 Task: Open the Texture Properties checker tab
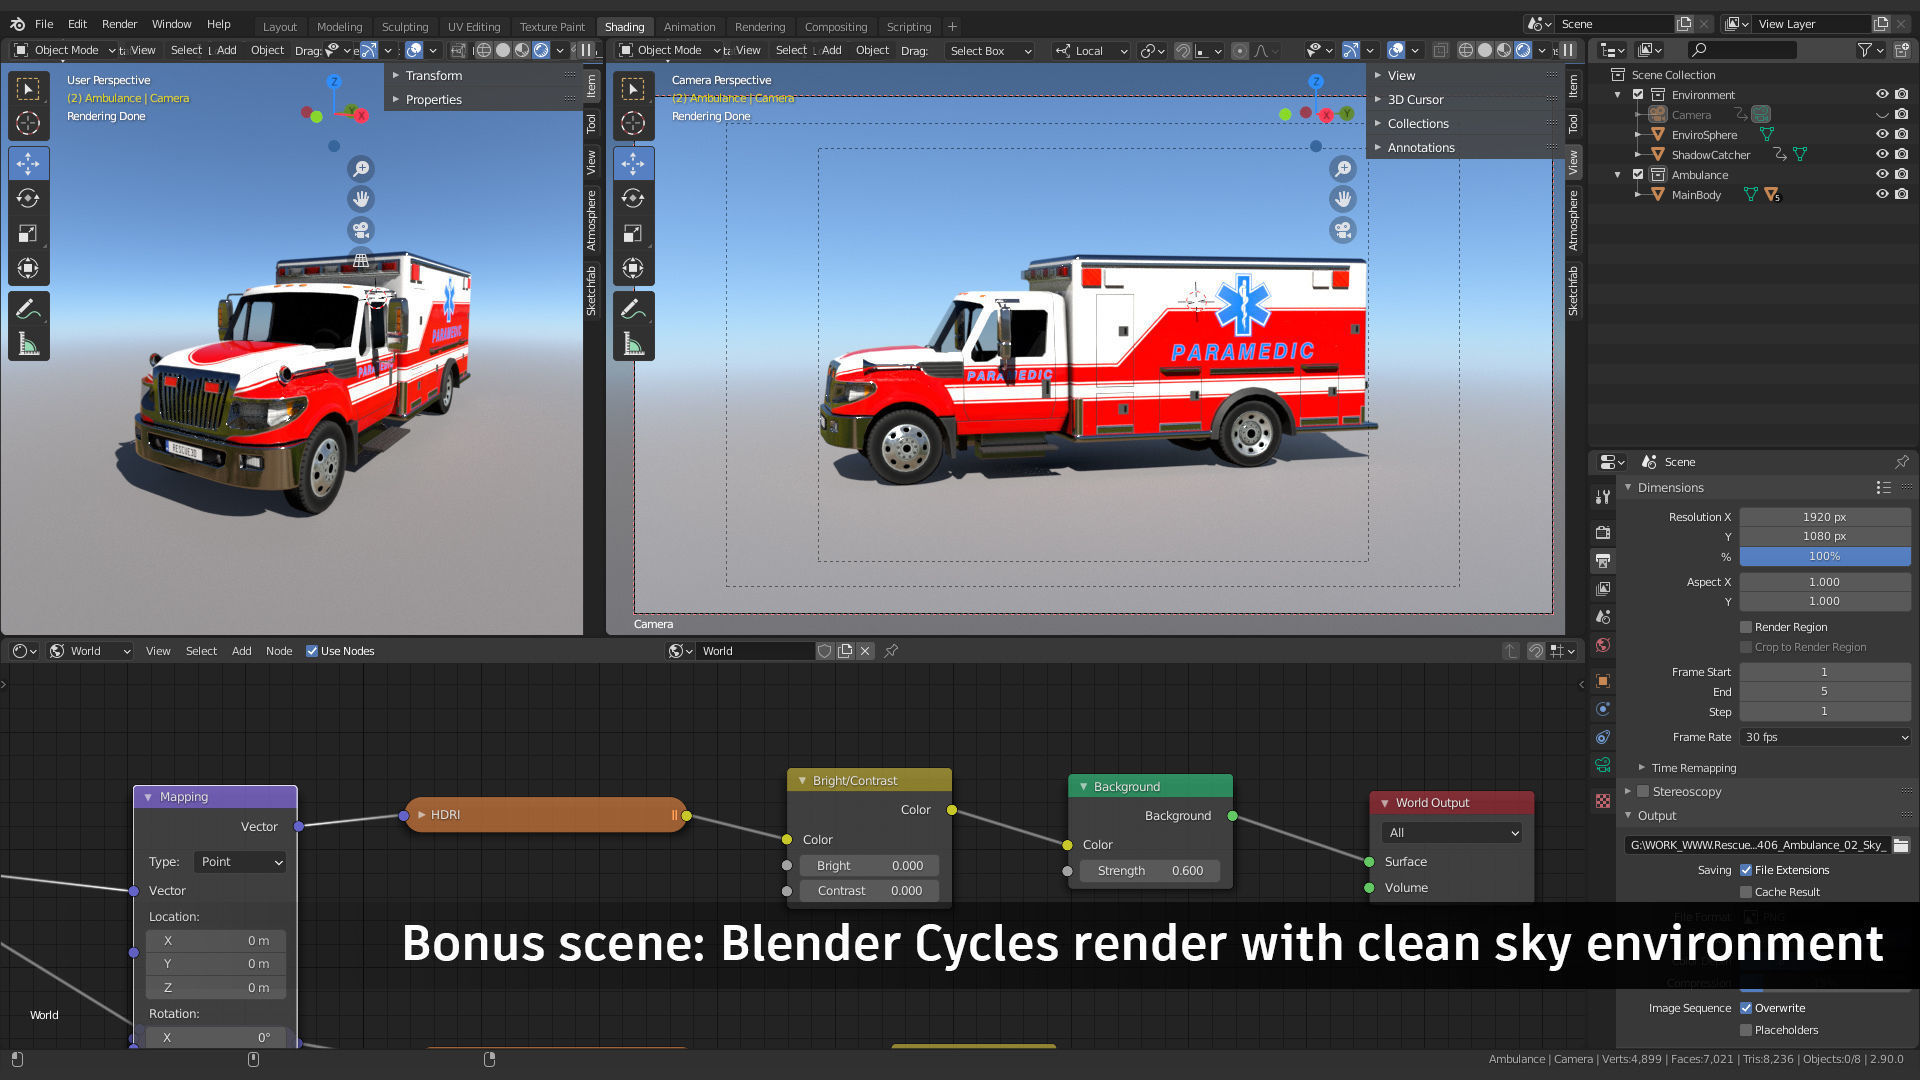1603,801
